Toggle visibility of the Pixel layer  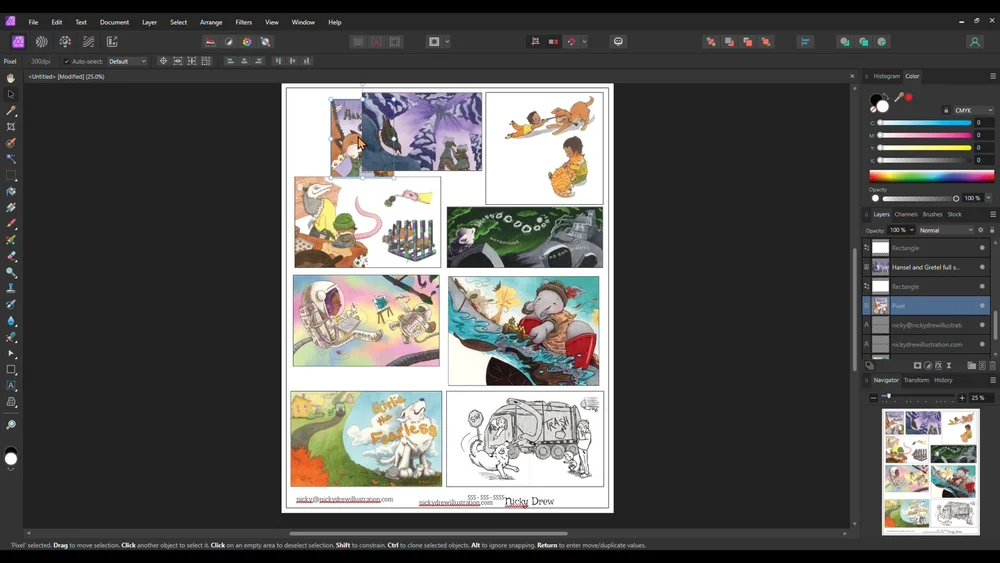(982, 306)
